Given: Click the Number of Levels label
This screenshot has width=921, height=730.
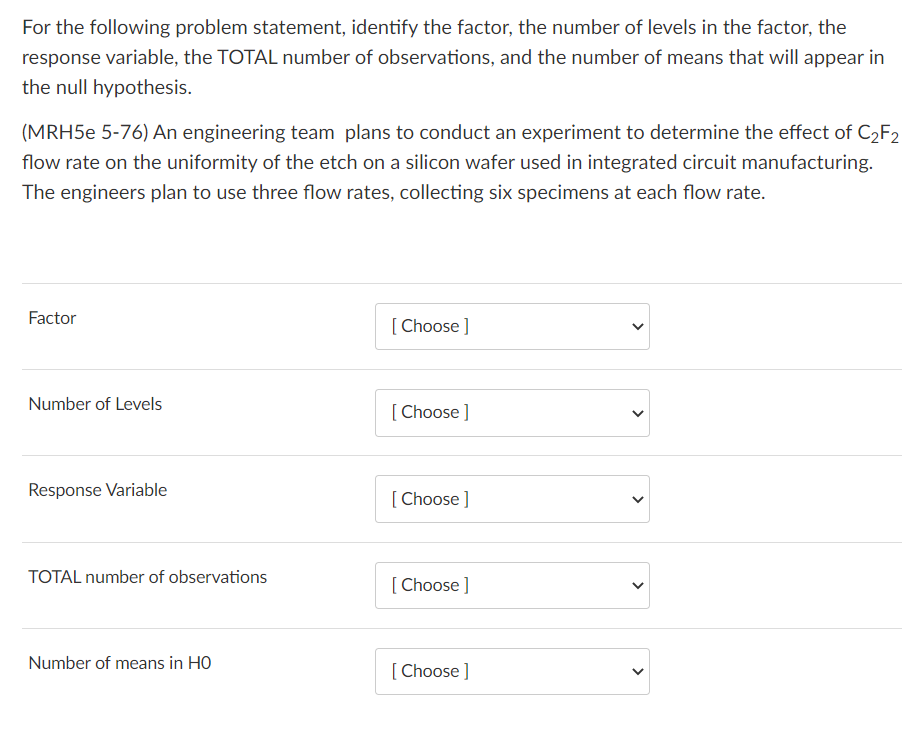Looking at the screenshot, I should tap(95, 404).
